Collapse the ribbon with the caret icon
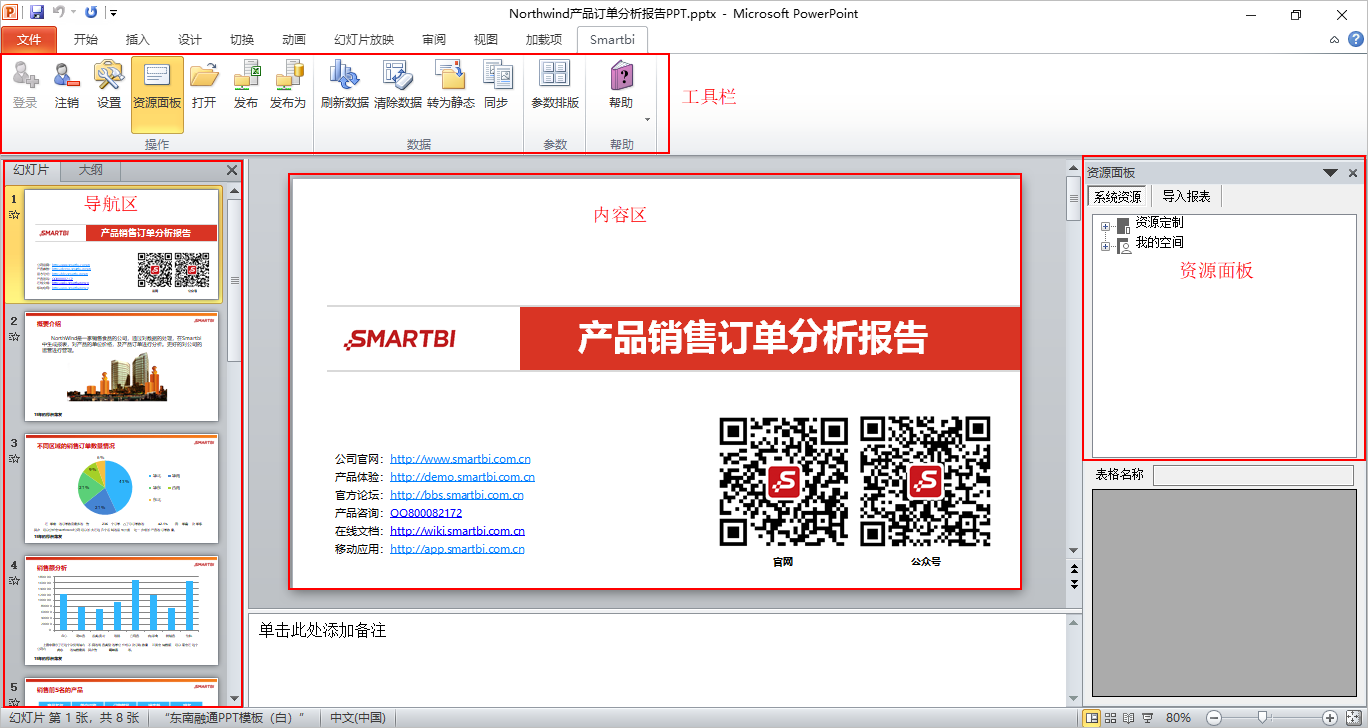Viewport: 1368px width, 728px height. pyautogui.click(x=1334, y=40)
